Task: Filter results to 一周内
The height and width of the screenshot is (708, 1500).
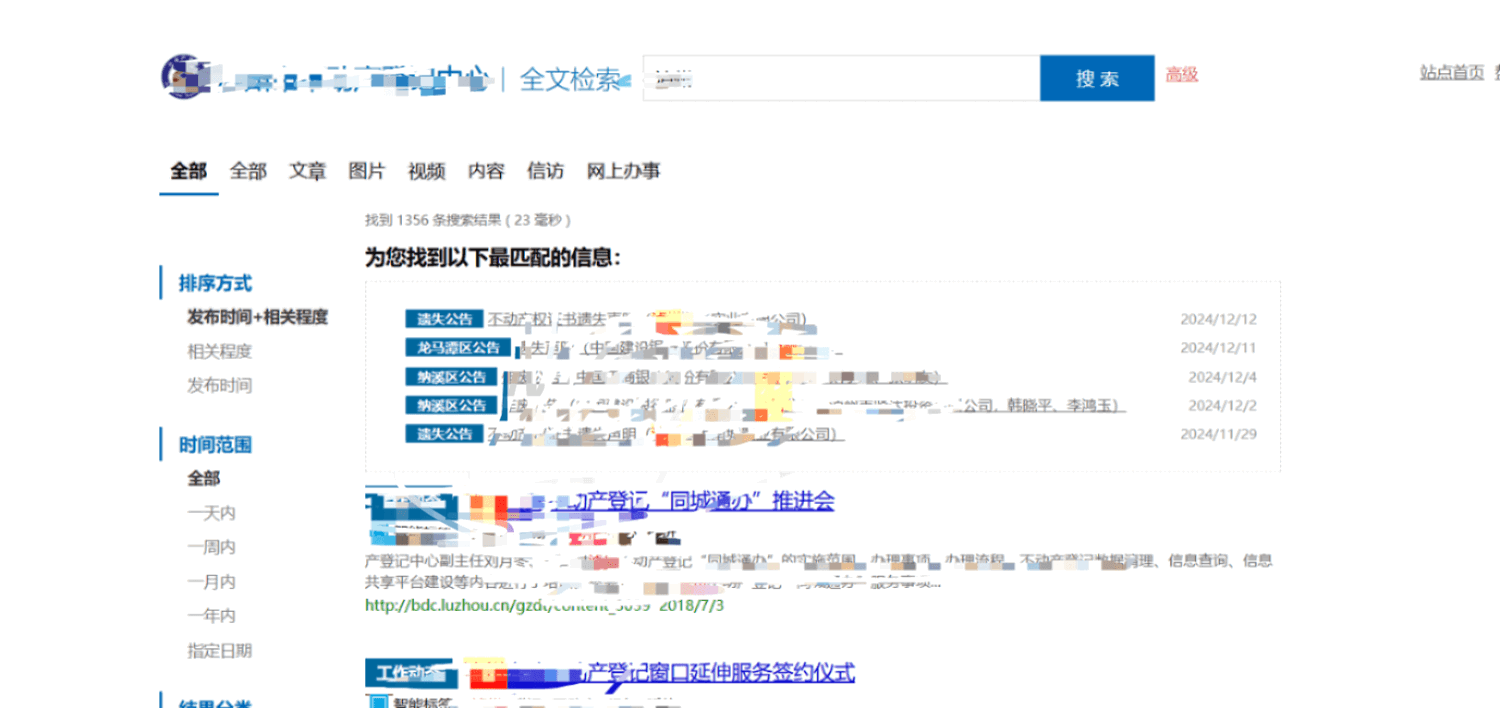Action: [212, 547]
